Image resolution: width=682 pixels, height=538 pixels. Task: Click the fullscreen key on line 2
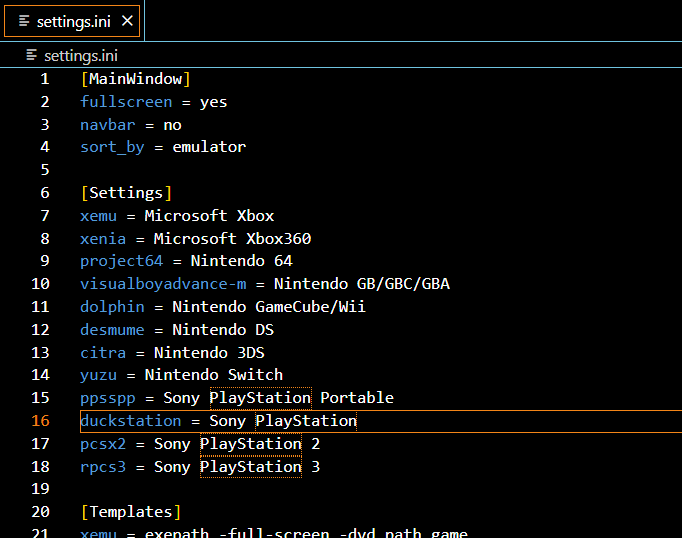(126, 102)
